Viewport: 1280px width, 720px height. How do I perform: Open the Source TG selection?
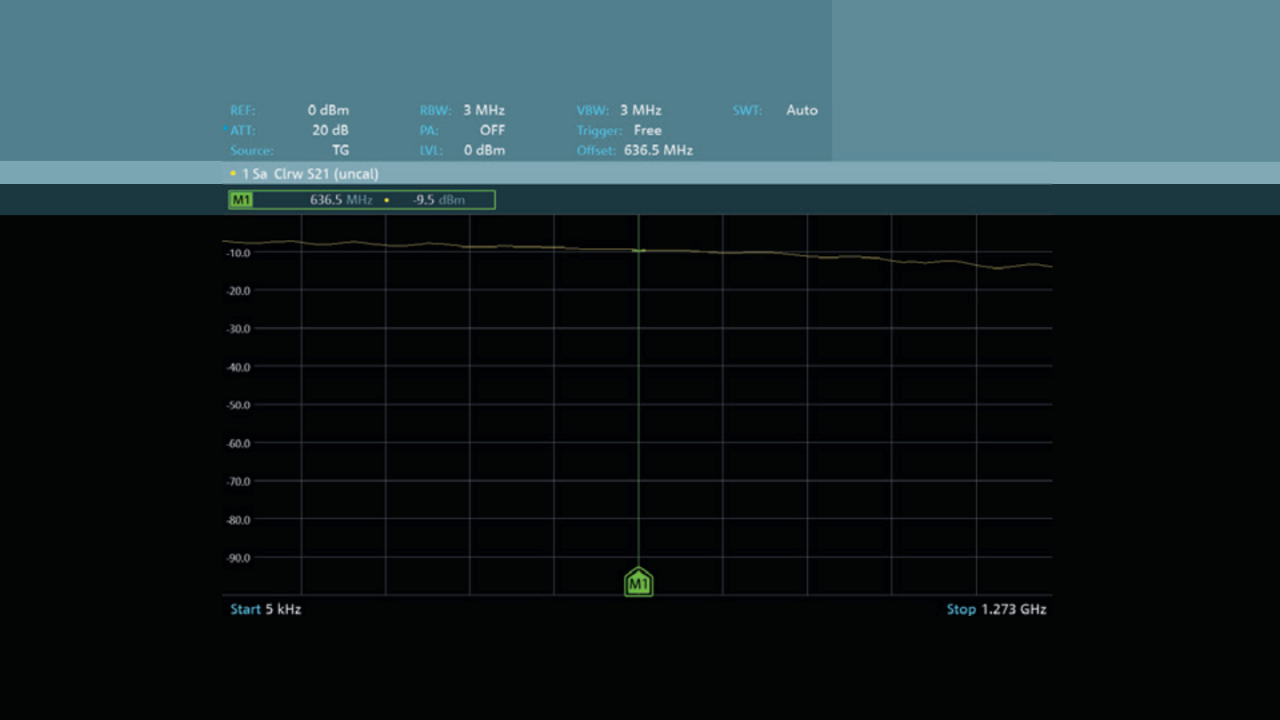340,150
